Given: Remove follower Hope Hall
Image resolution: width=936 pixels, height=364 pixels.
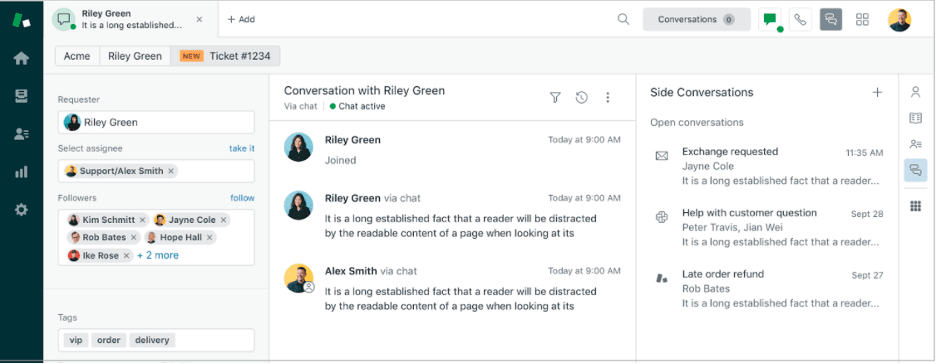Looking at the screenshot, I should point(210,237).
